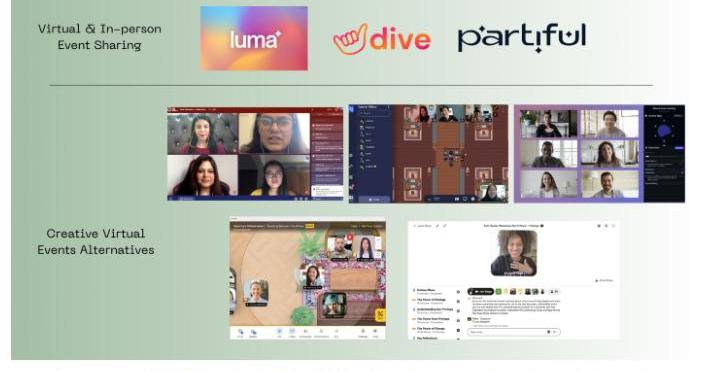Click the first icon in wooden room toolbar
The height and width of the screenshot is (371, 715).
click(240, 333)
